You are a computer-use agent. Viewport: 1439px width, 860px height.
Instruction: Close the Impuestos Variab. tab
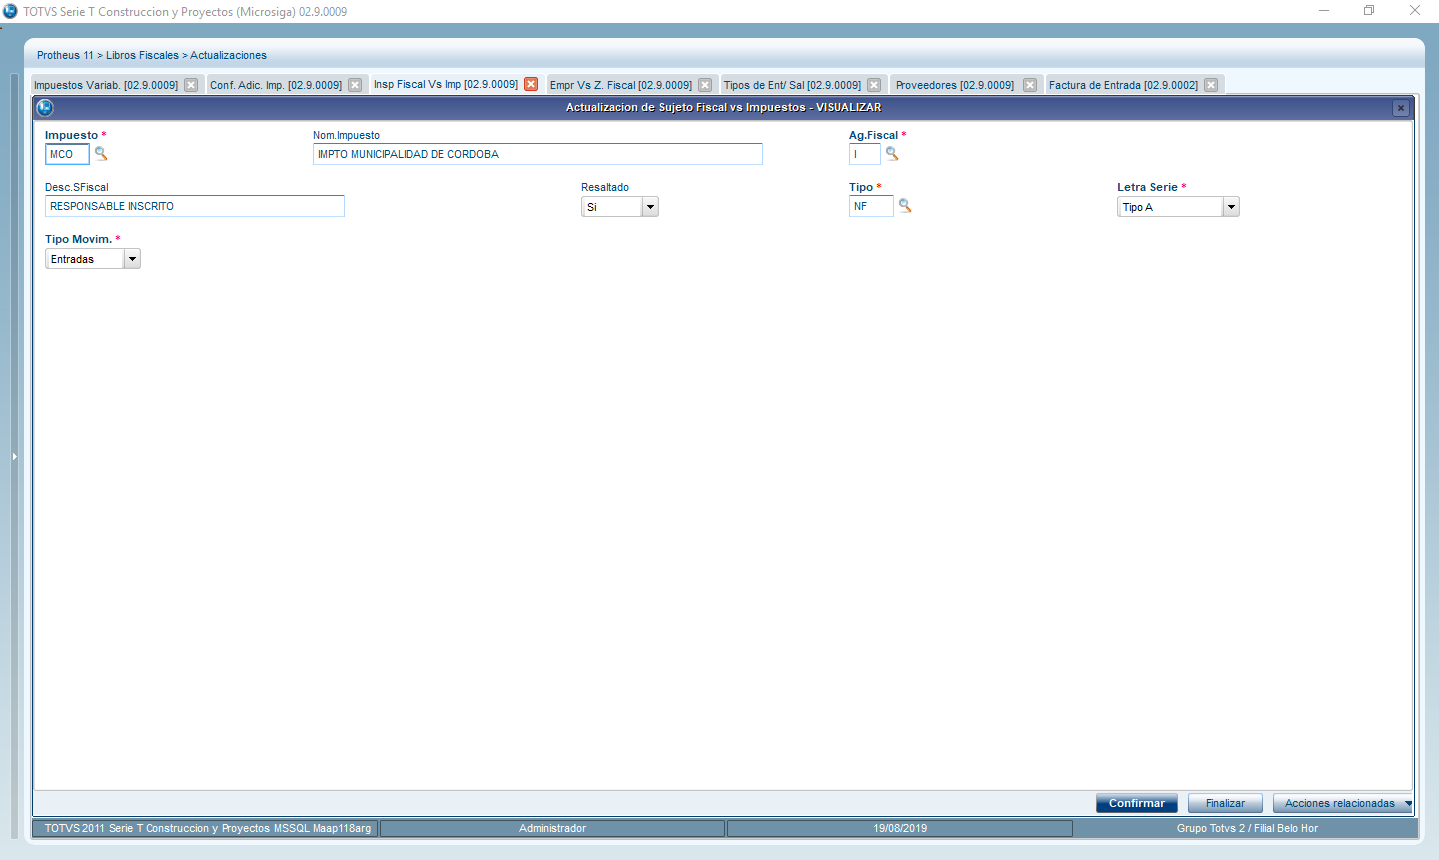(191, 85)
